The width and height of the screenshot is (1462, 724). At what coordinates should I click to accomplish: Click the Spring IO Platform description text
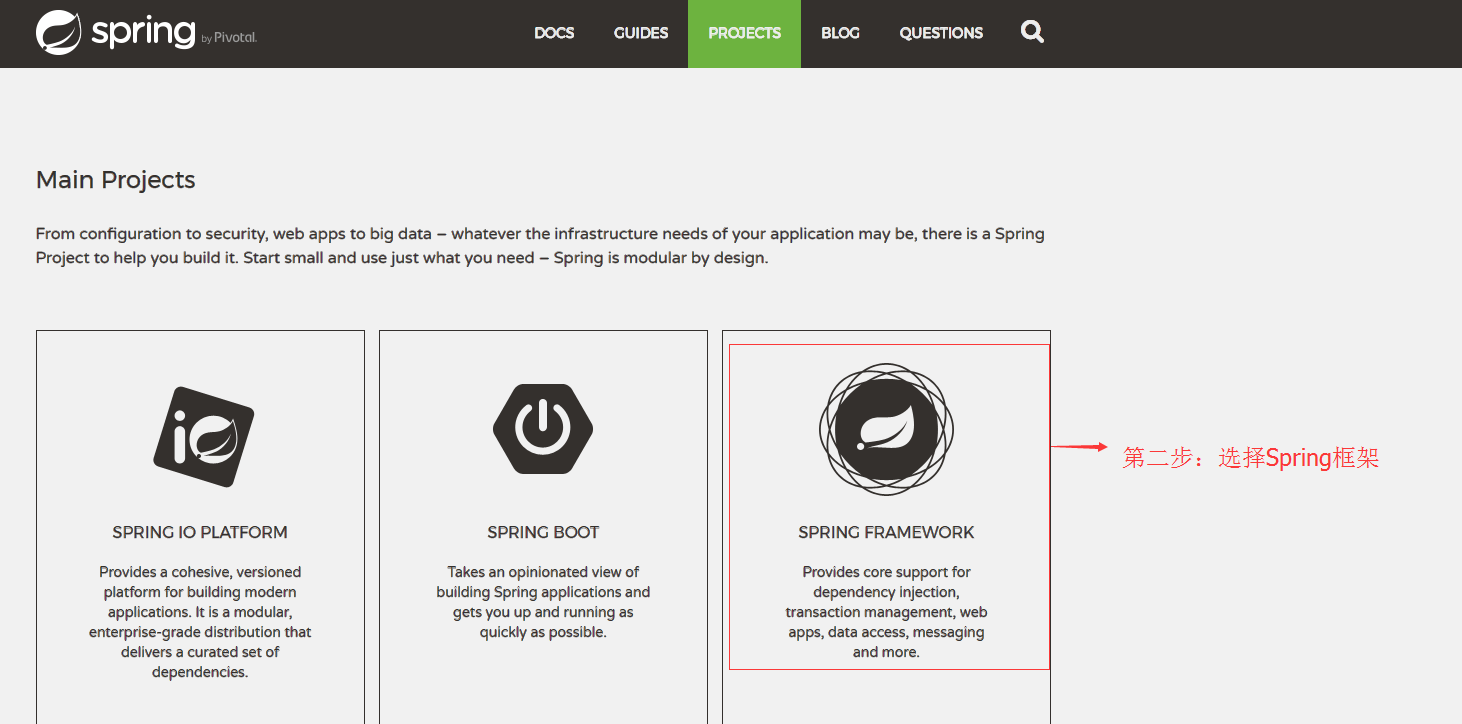pos(200,622)
